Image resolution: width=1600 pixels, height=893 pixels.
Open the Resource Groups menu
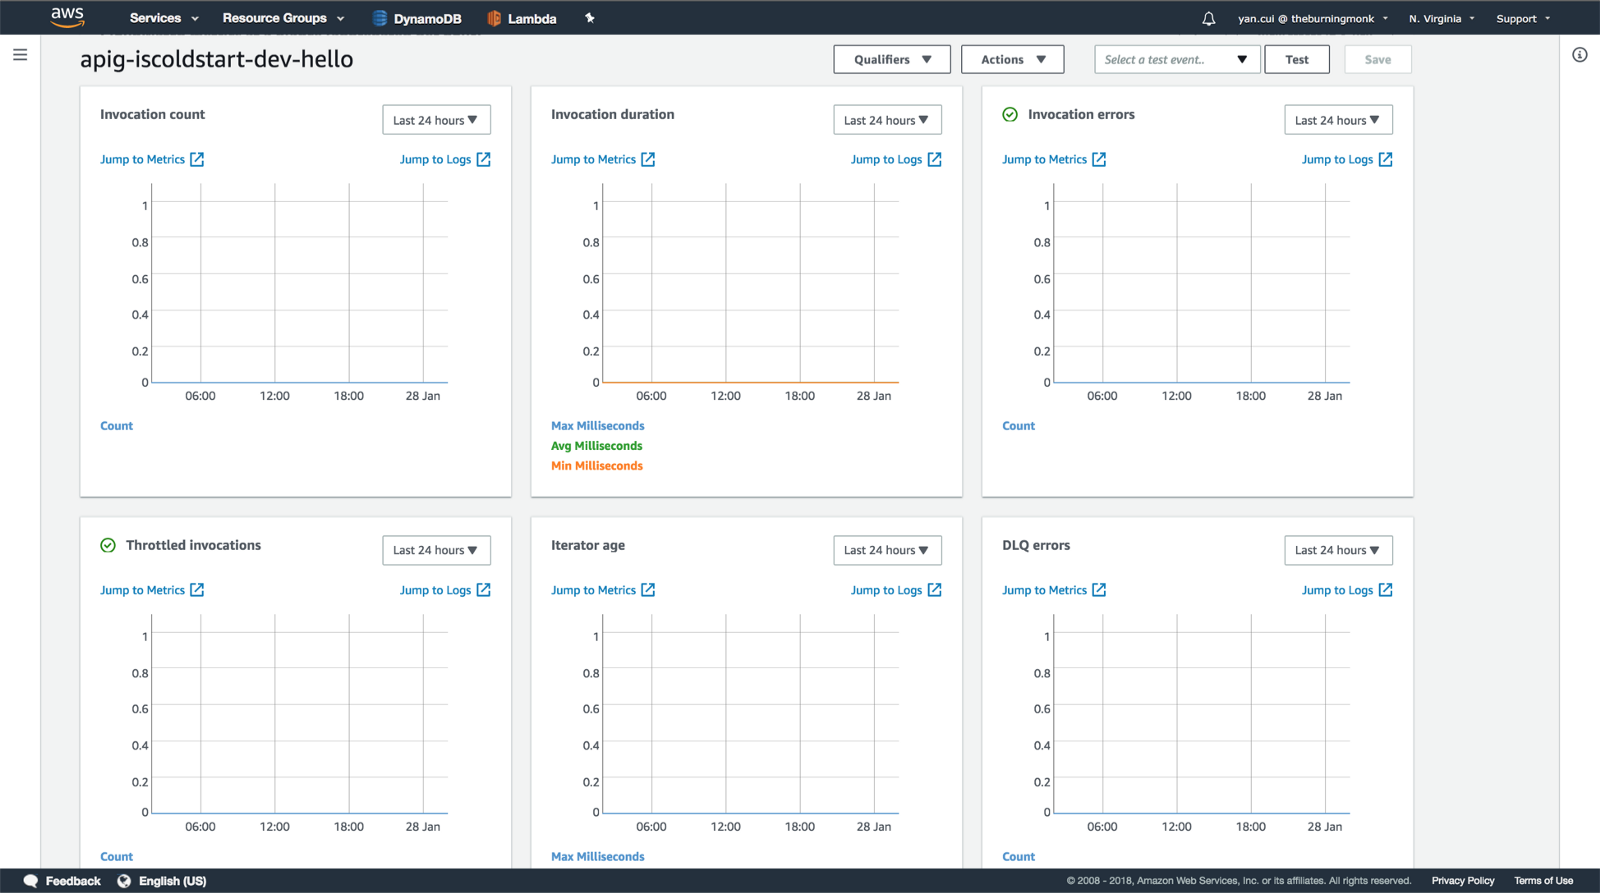pyautogui.click(x=283, y=18)
